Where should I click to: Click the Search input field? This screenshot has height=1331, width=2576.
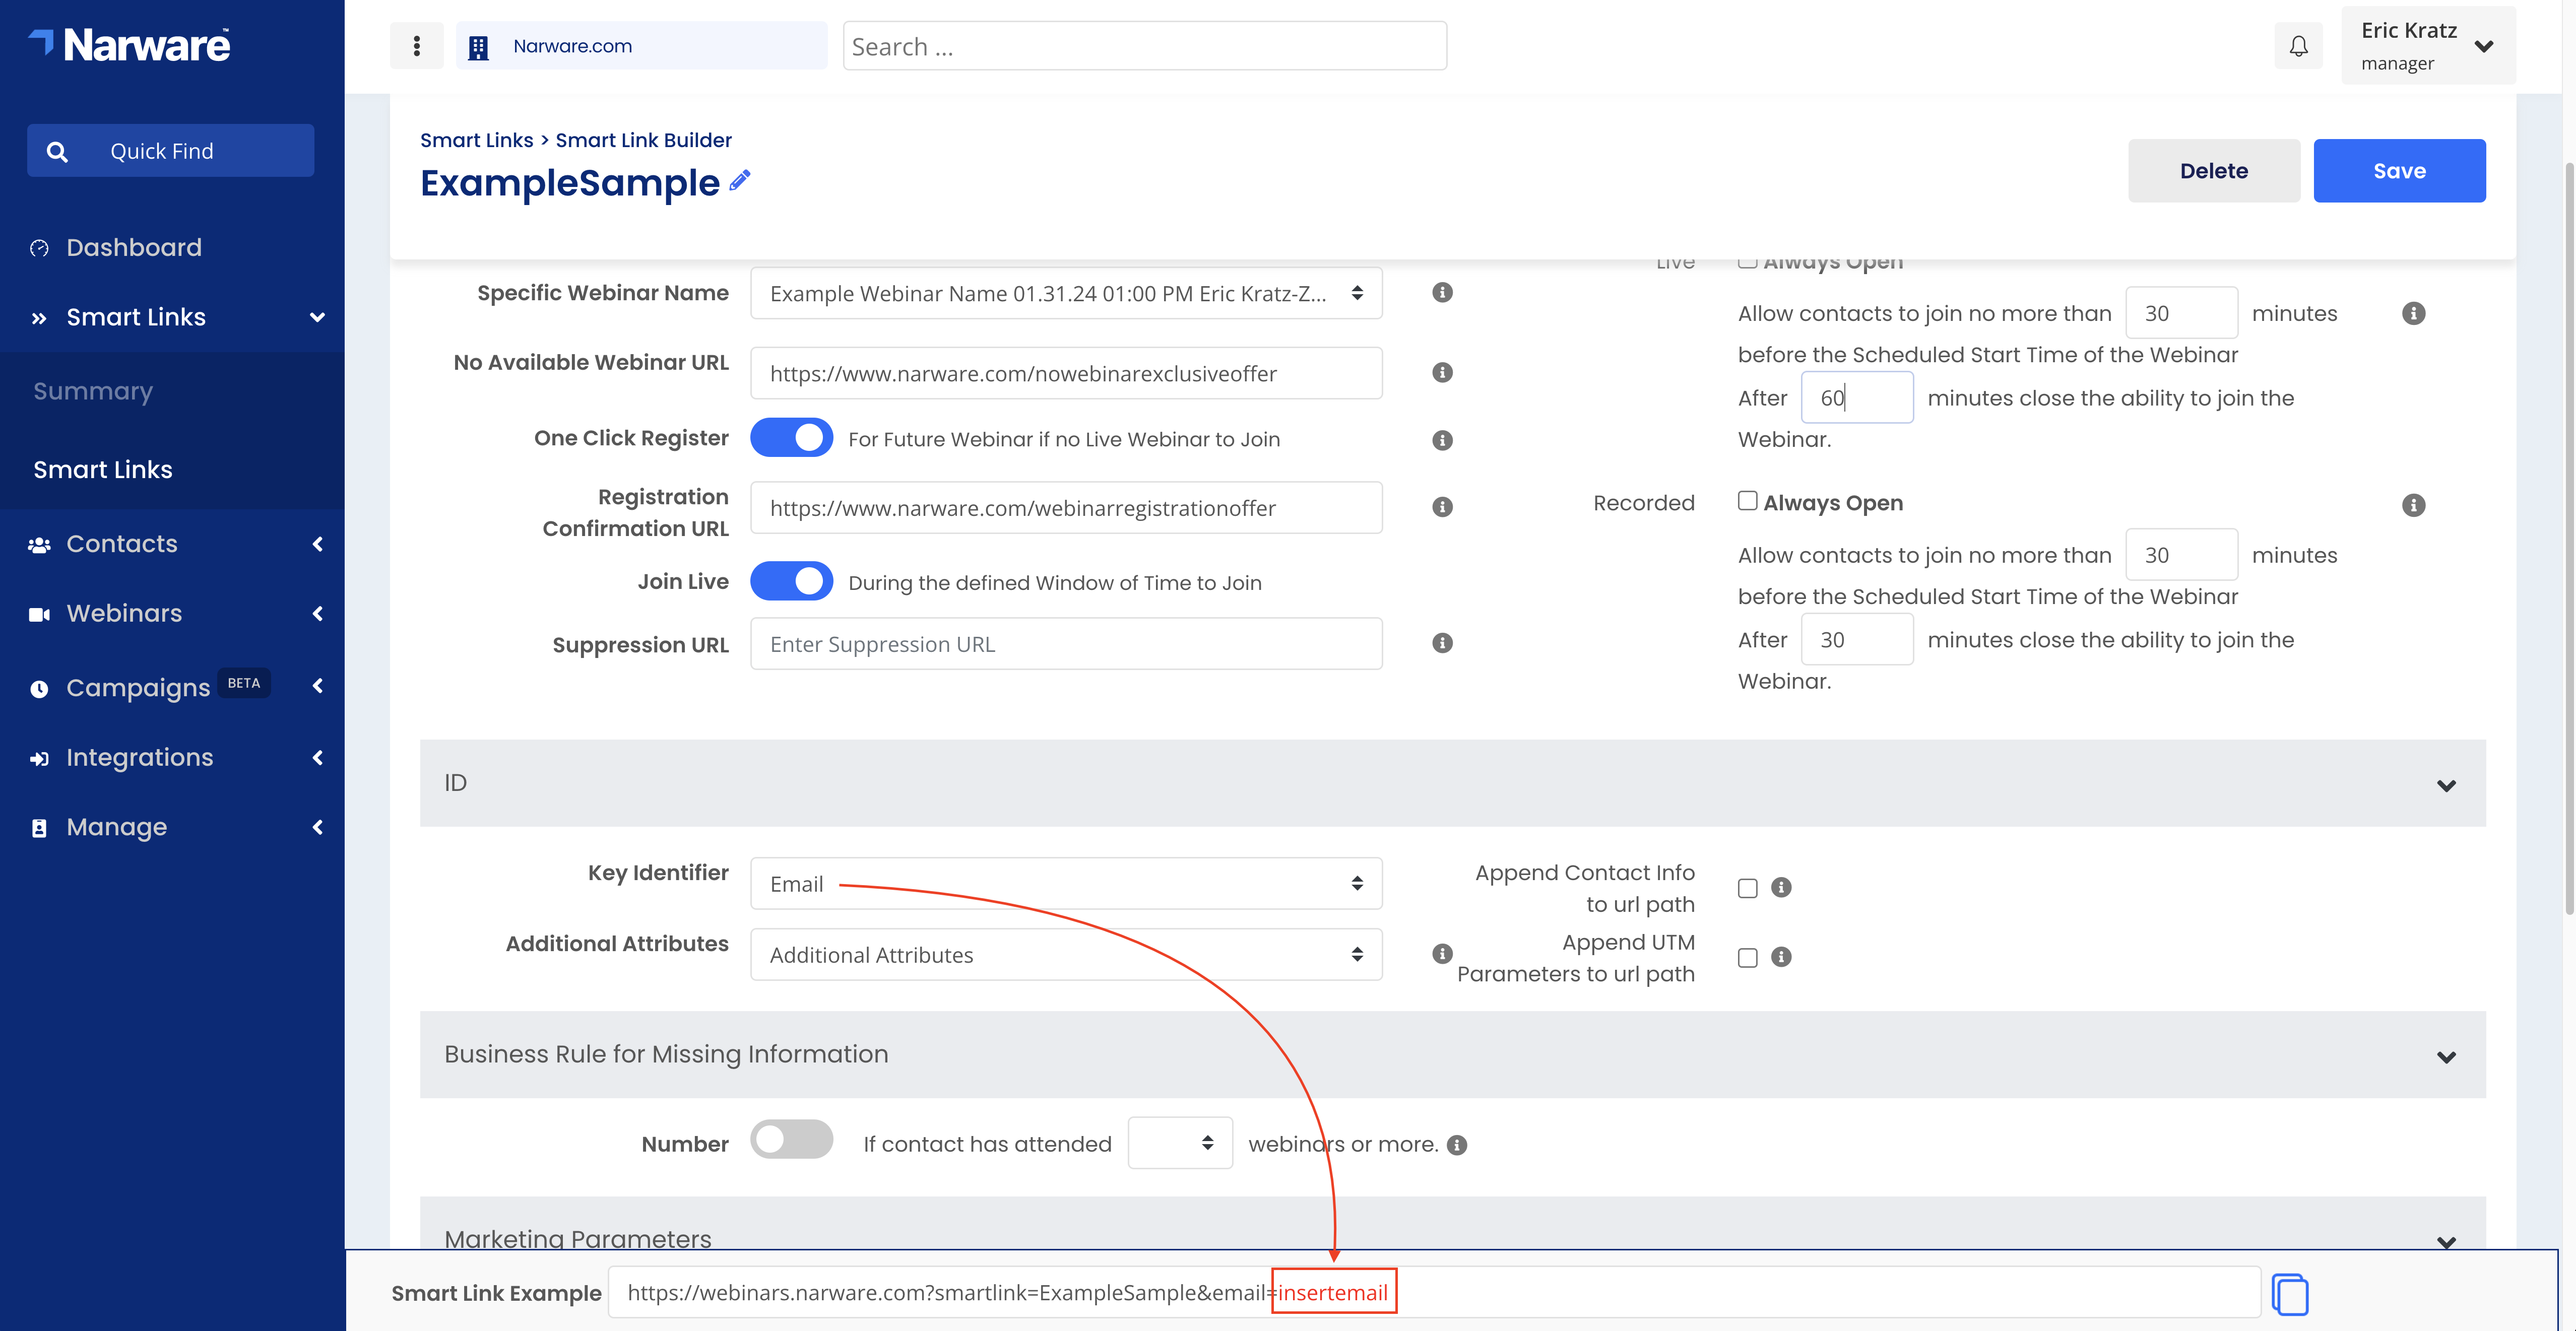click(x=1144, y=46)
